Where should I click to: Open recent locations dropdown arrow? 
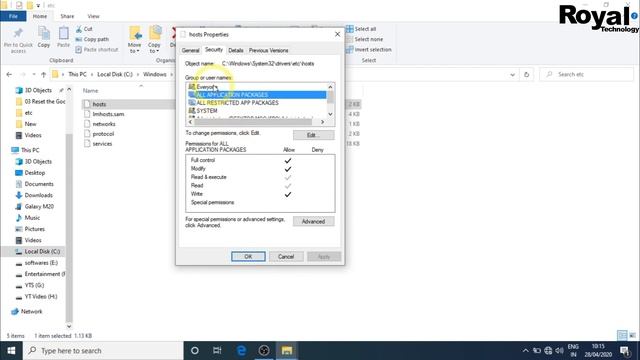pyautogui.click(x=33, y=74)
